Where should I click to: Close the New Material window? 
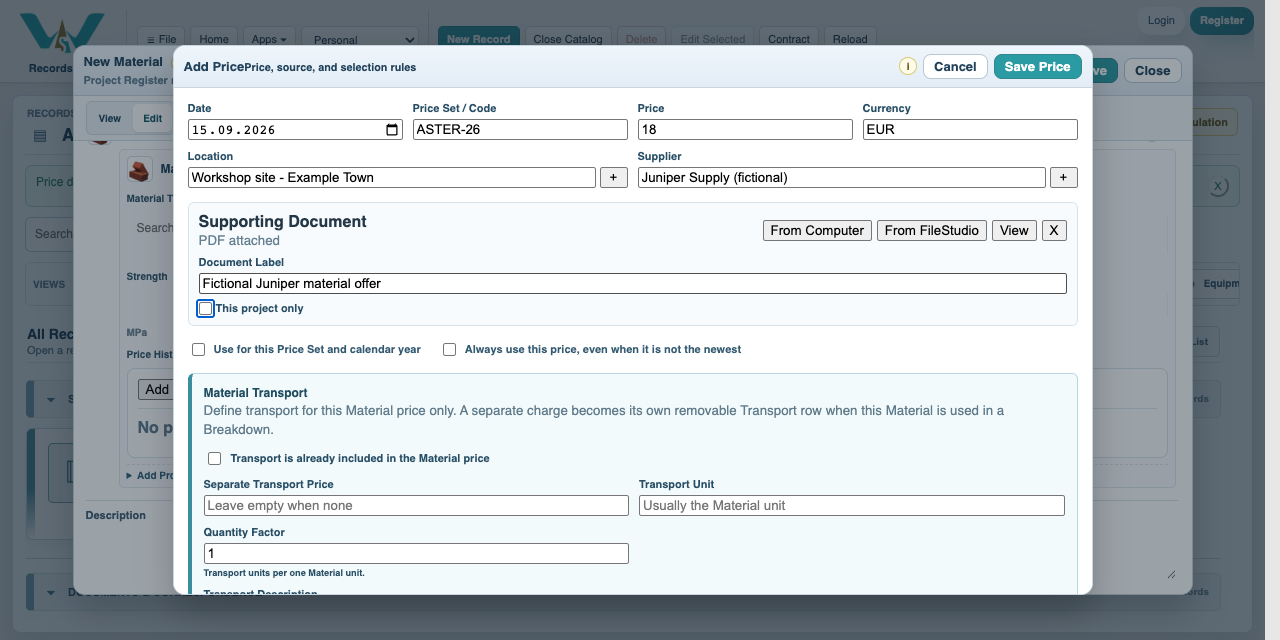click(1152, 71)
